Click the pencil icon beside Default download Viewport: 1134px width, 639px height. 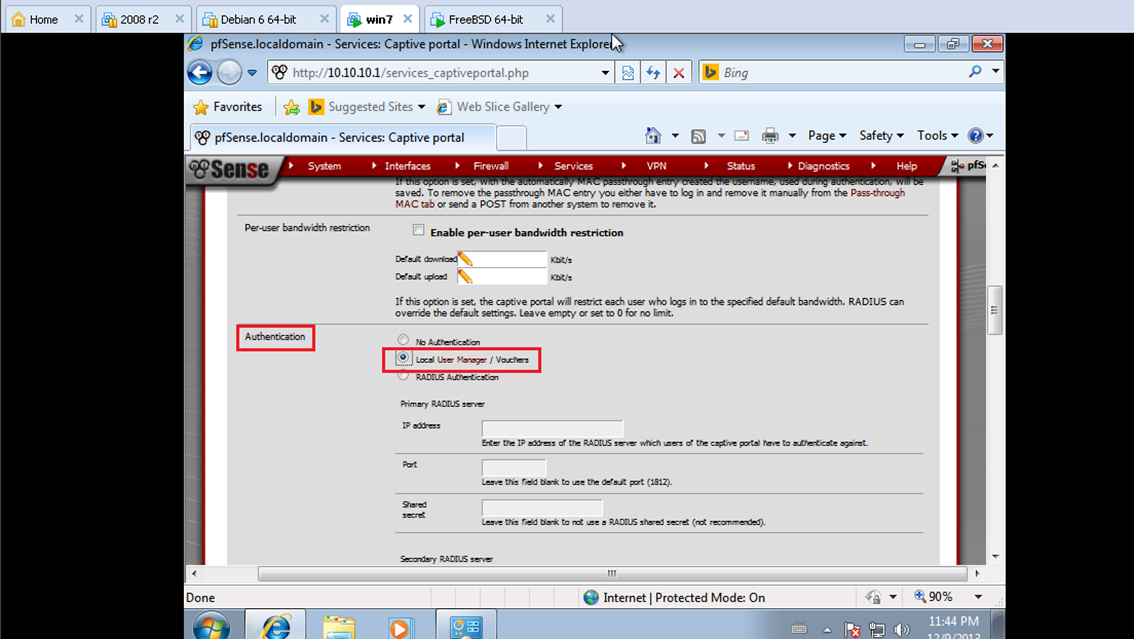tap(465, 259)
